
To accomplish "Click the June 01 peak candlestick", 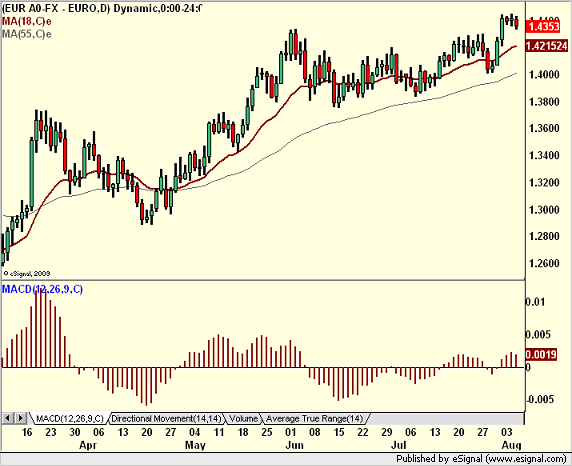I will click(291, 45).
